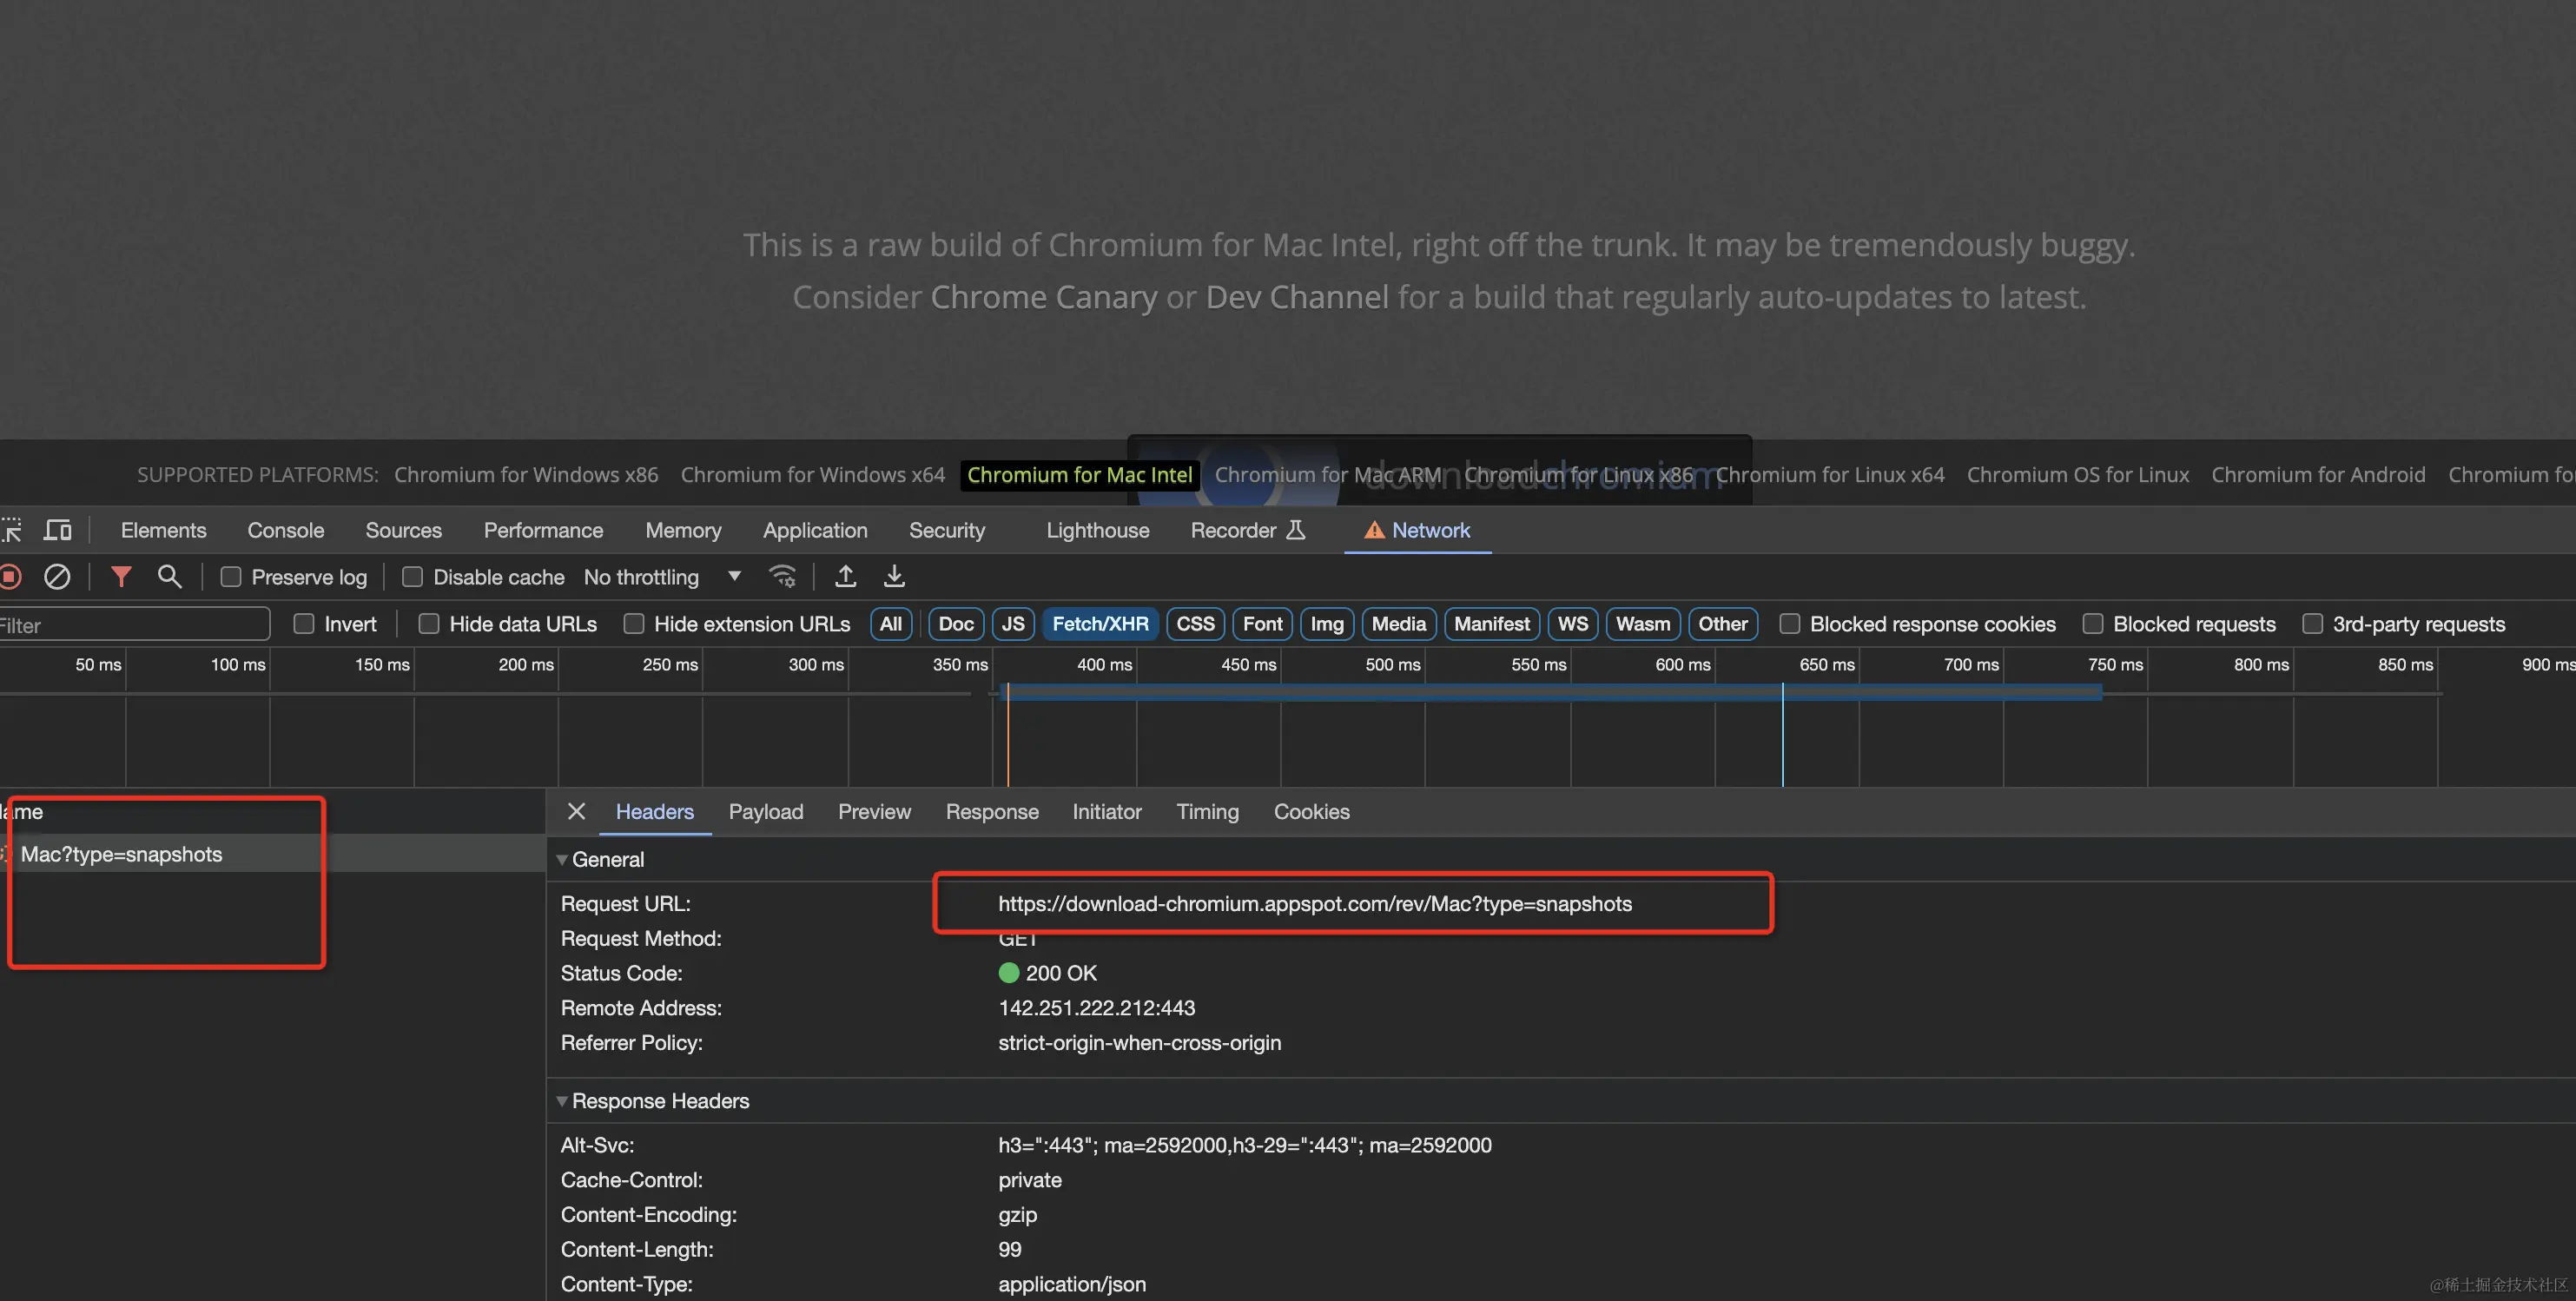Switch to the Console panel tab
The width and height of the screenshot is (2576, 1301).
click(x=285, y=530)
